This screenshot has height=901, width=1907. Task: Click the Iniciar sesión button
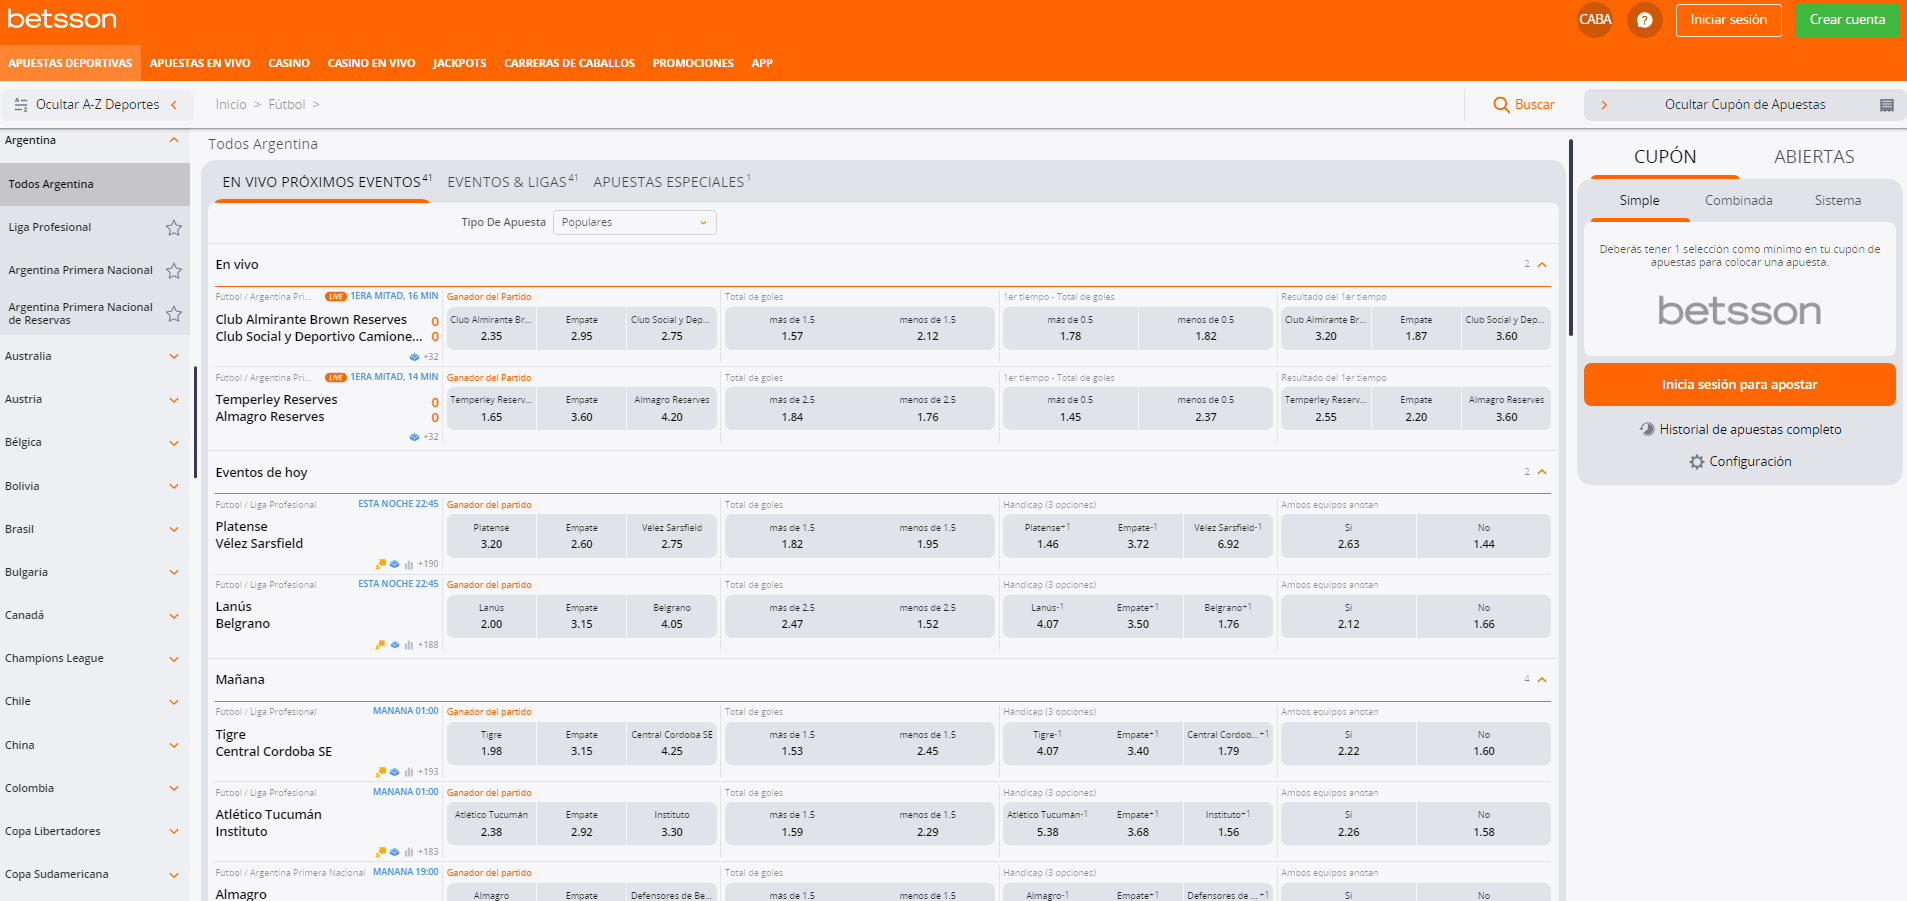click(1728, 20)
